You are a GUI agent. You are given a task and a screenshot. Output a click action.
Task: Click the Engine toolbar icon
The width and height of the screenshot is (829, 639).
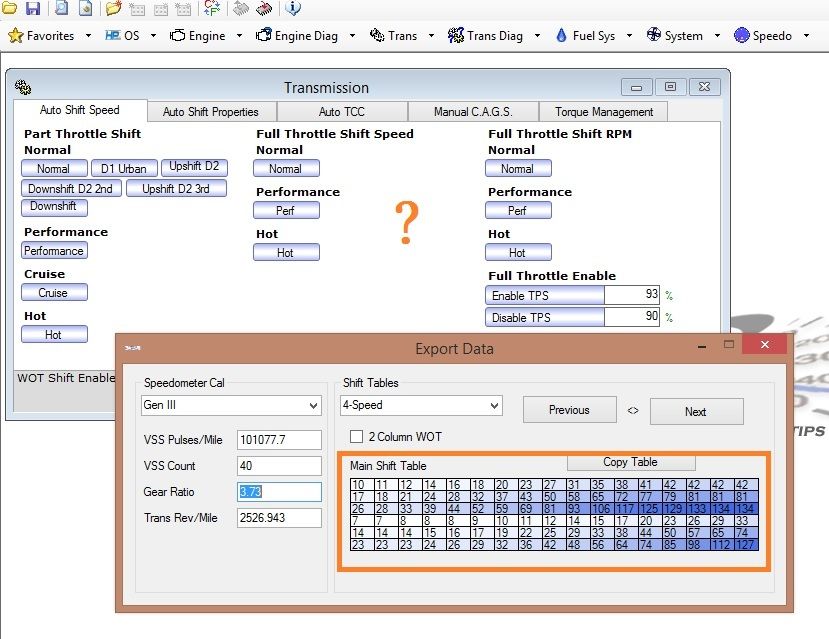click(202, 35)
